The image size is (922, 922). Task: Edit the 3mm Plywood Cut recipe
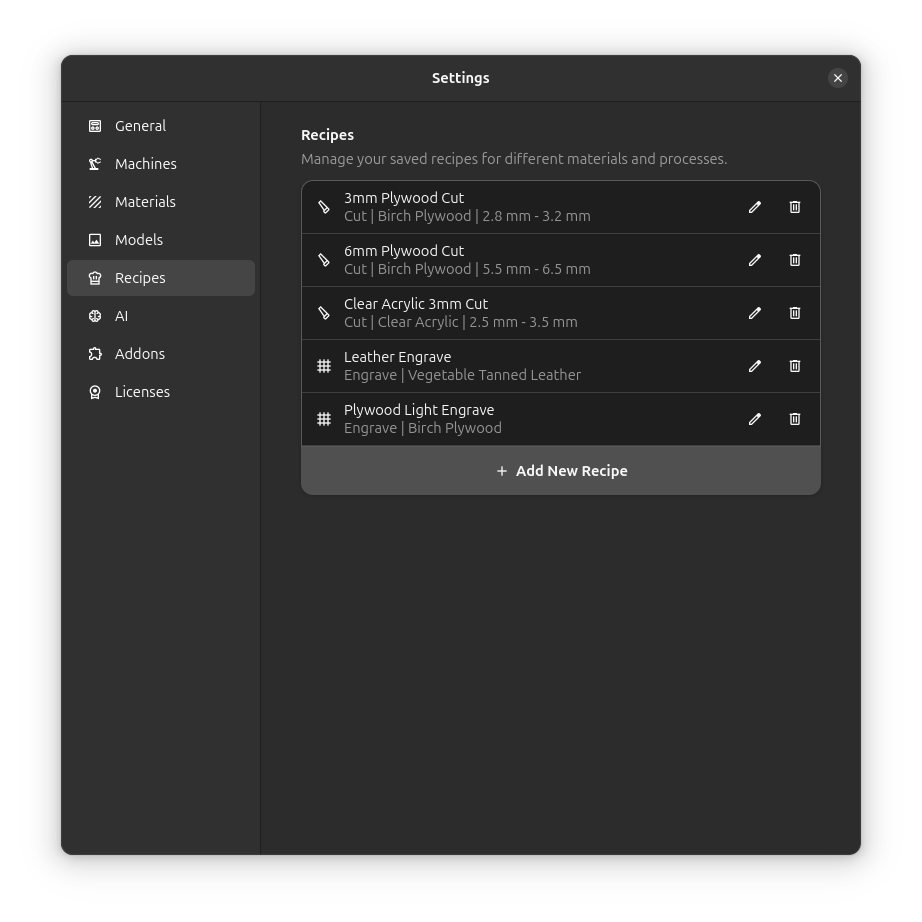pyautogui.click(x=754, y=207)
